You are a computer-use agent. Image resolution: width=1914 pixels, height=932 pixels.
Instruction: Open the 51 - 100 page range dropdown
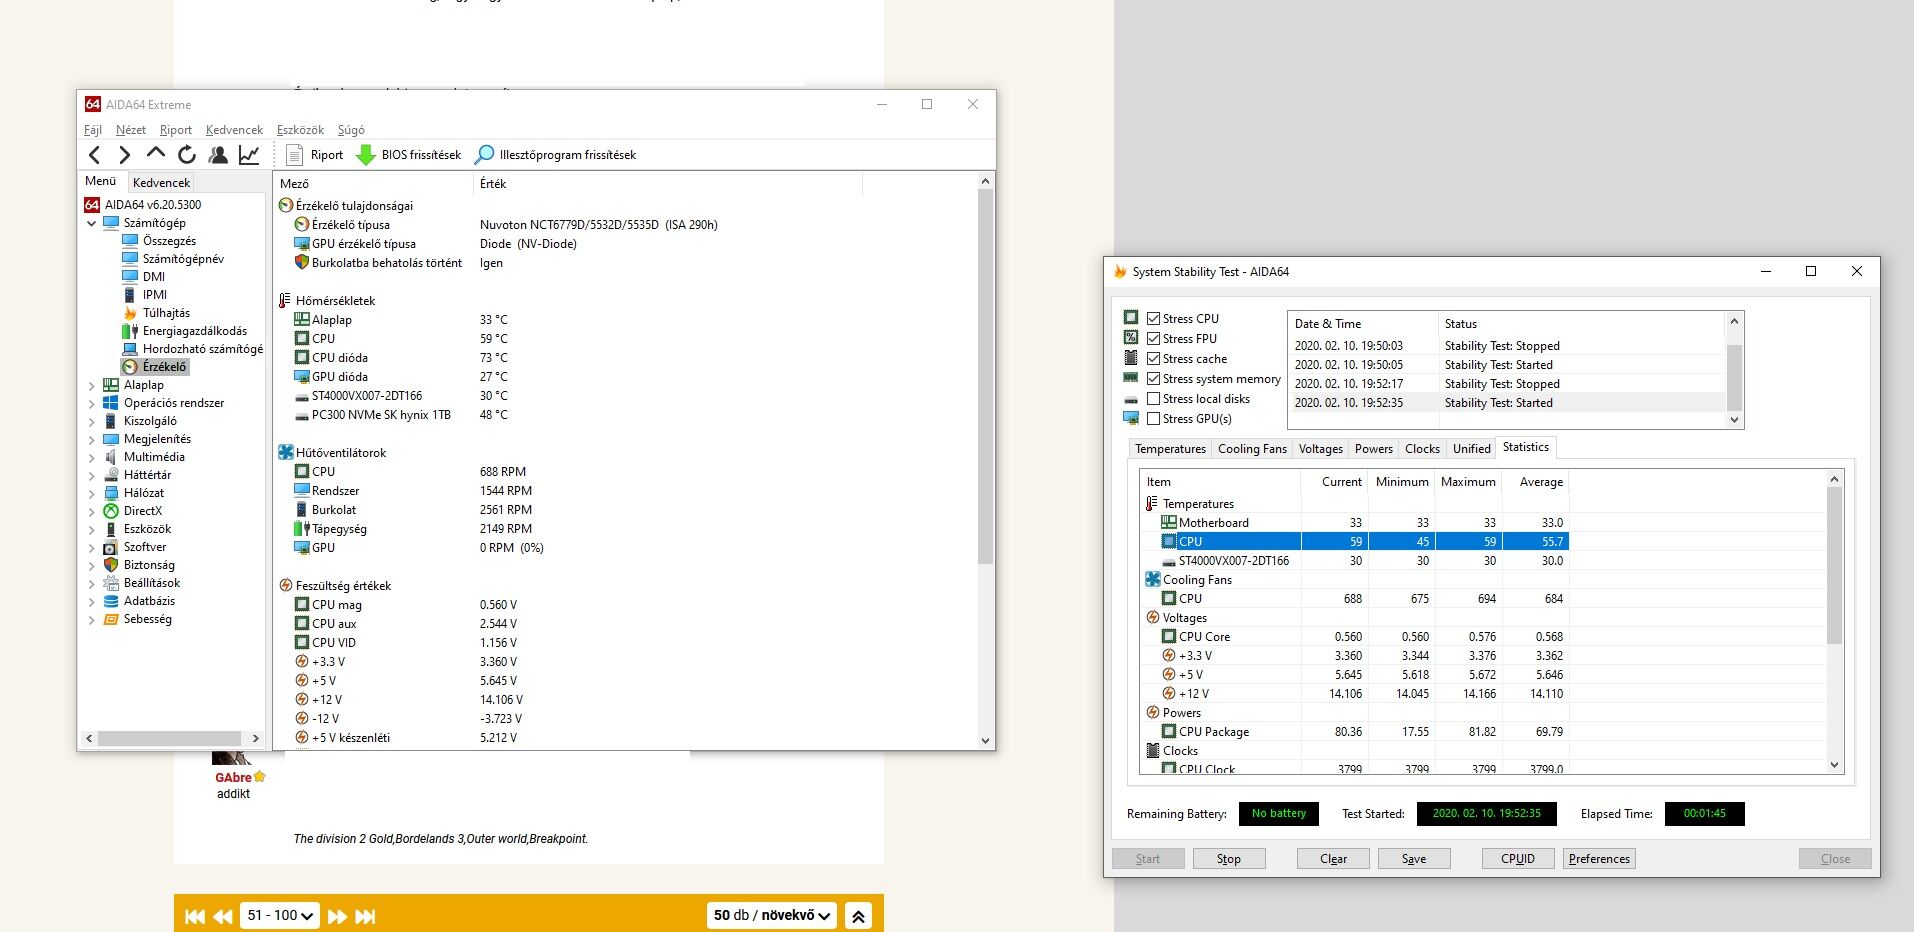(x=280, y=915)
